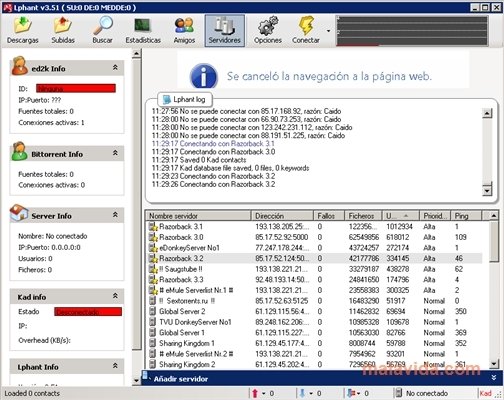Click the log line Conectando con Razorback 3.1
This screenshot has height=400, width=504.
point(213,144)
